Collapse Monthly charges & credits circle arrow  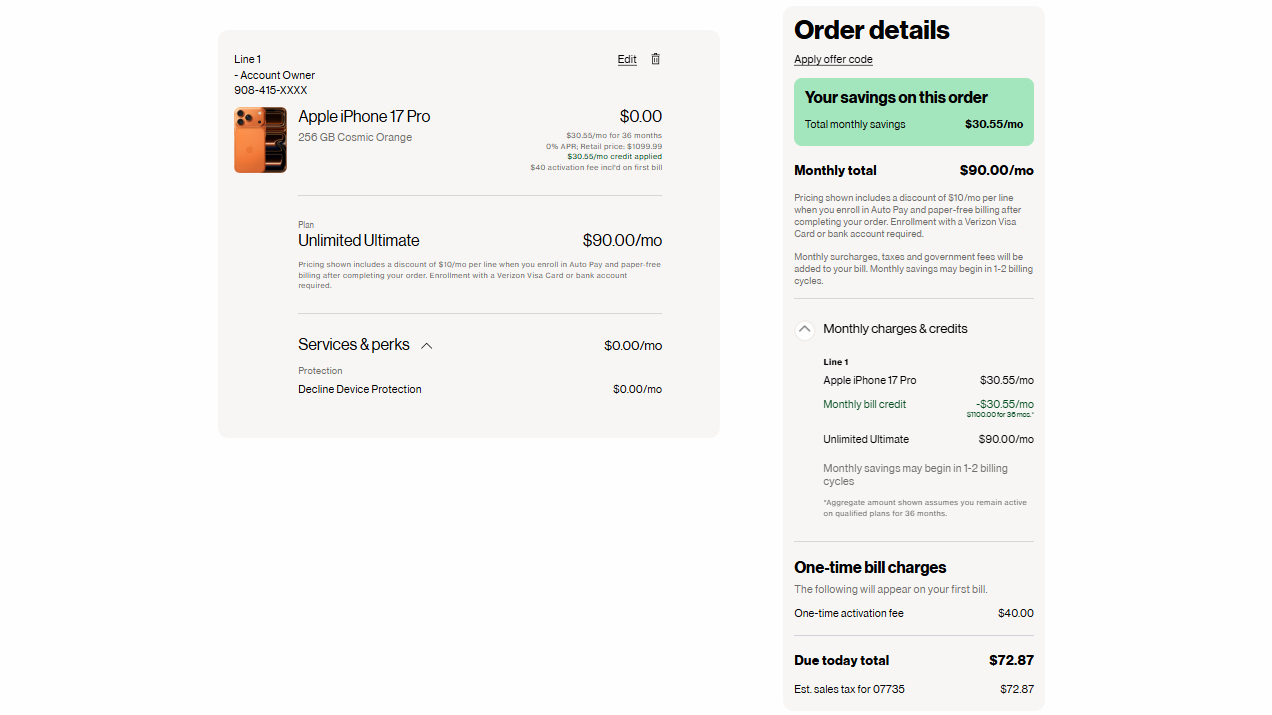(805, 329)
